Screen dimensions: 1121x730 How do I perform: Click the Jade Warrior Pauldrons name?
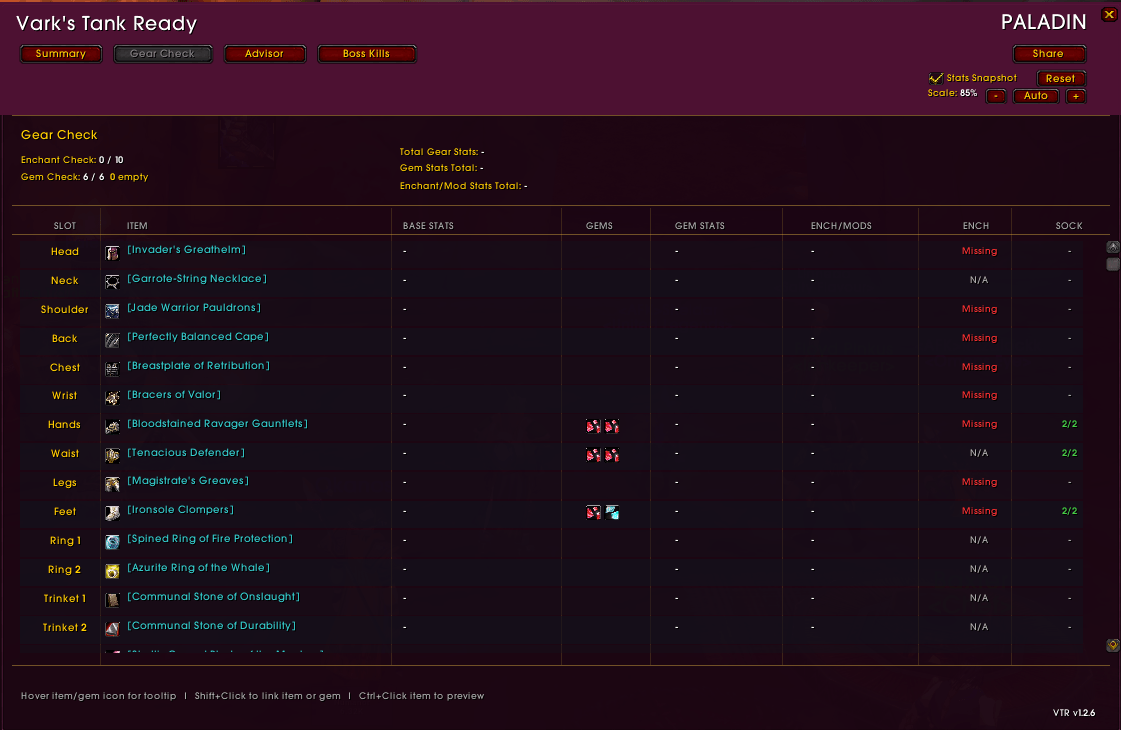(x=194, y=307)
